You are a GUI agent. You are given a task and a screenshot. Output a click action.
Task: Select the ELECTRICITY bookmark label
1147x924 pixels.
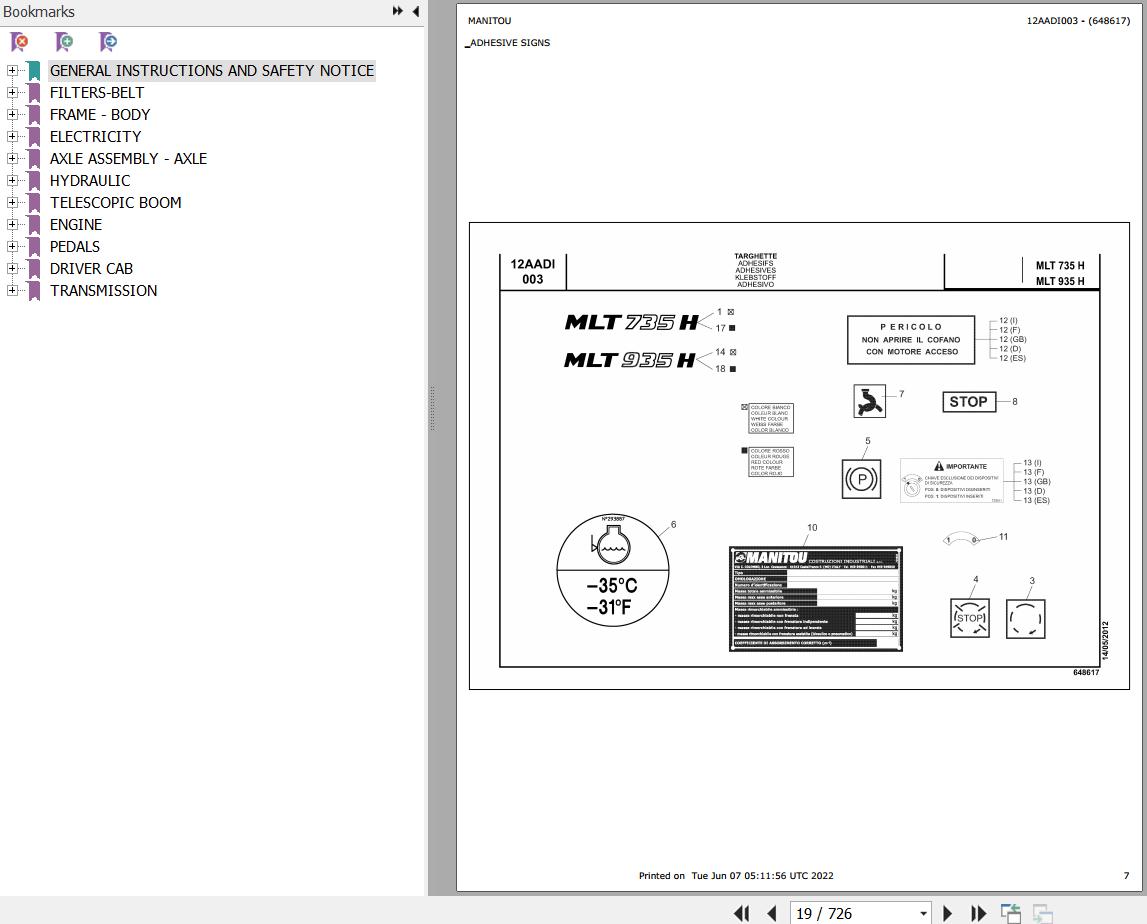[x=95, y=137]
